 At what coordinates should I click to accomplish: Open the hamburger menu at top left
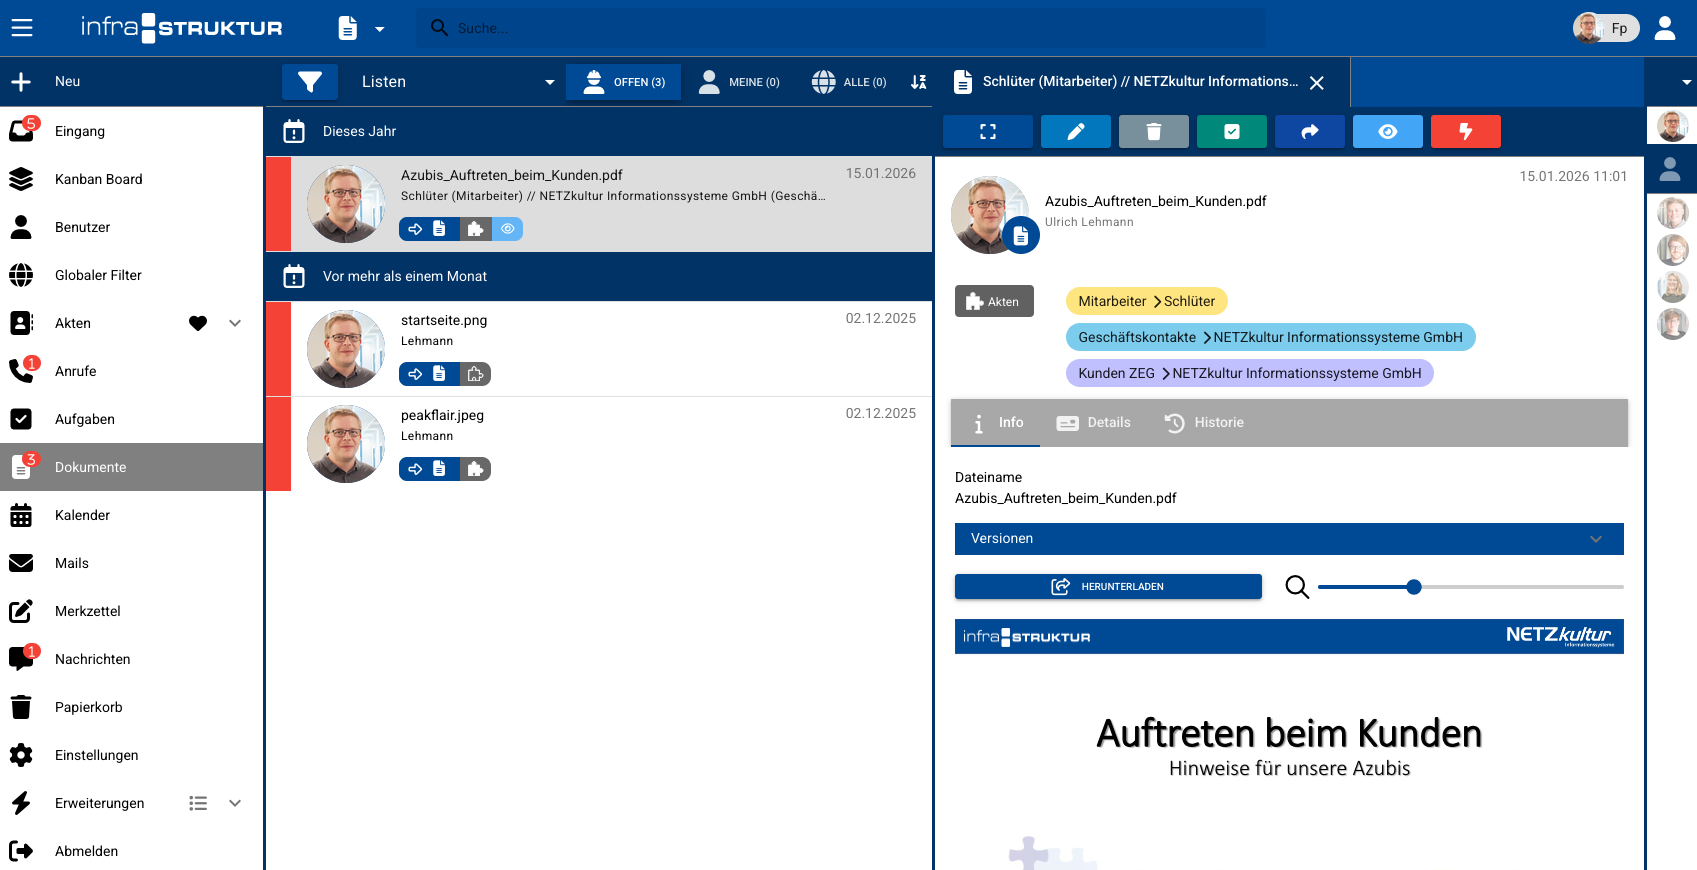coord(22,28)
